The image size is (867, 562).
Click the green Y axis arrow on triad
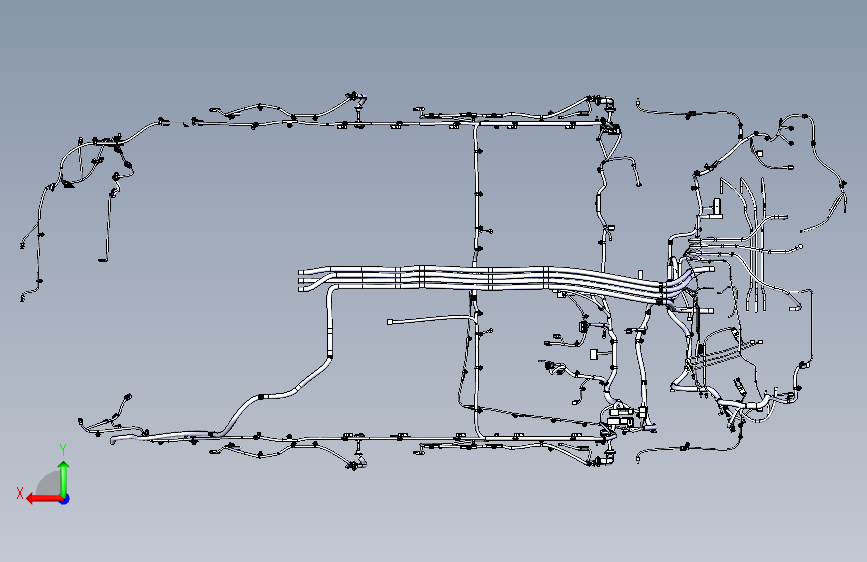[64, 480]
